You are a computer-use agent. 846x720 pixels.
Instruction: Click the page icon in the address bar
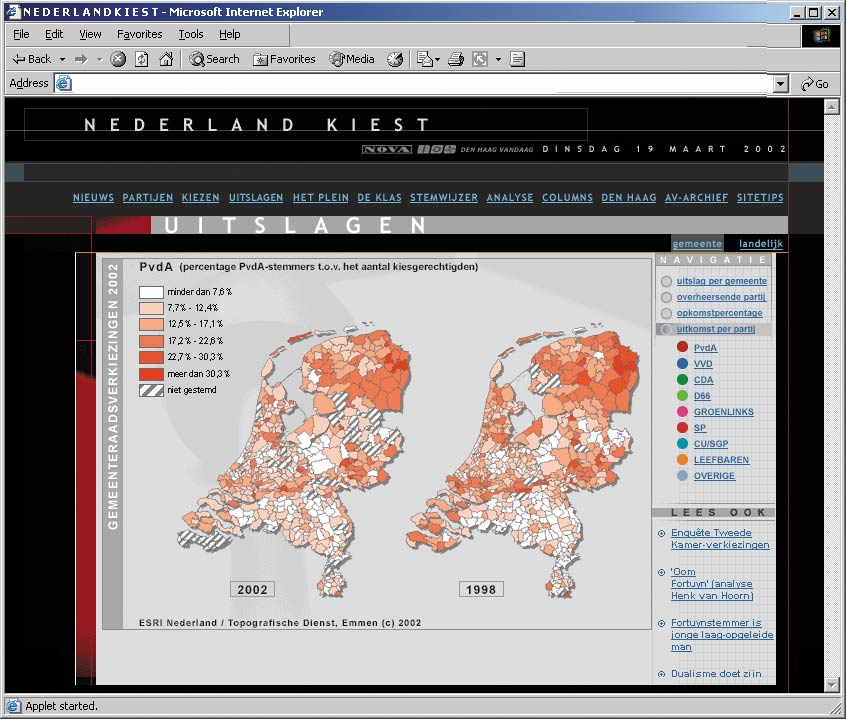click(x=64, y=83)
